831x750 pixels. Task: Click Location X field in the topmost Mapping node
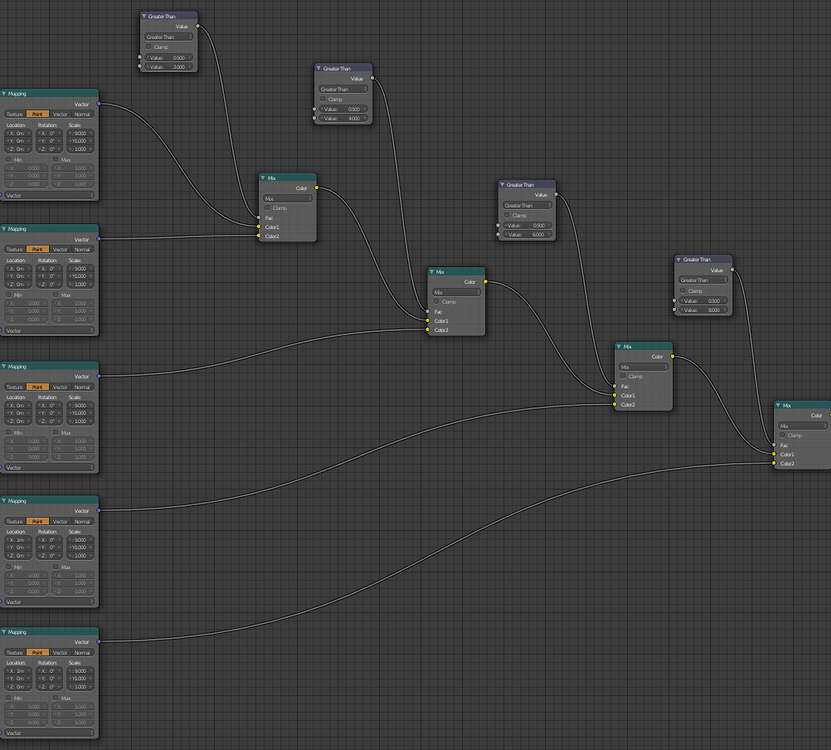click(19, 133)
